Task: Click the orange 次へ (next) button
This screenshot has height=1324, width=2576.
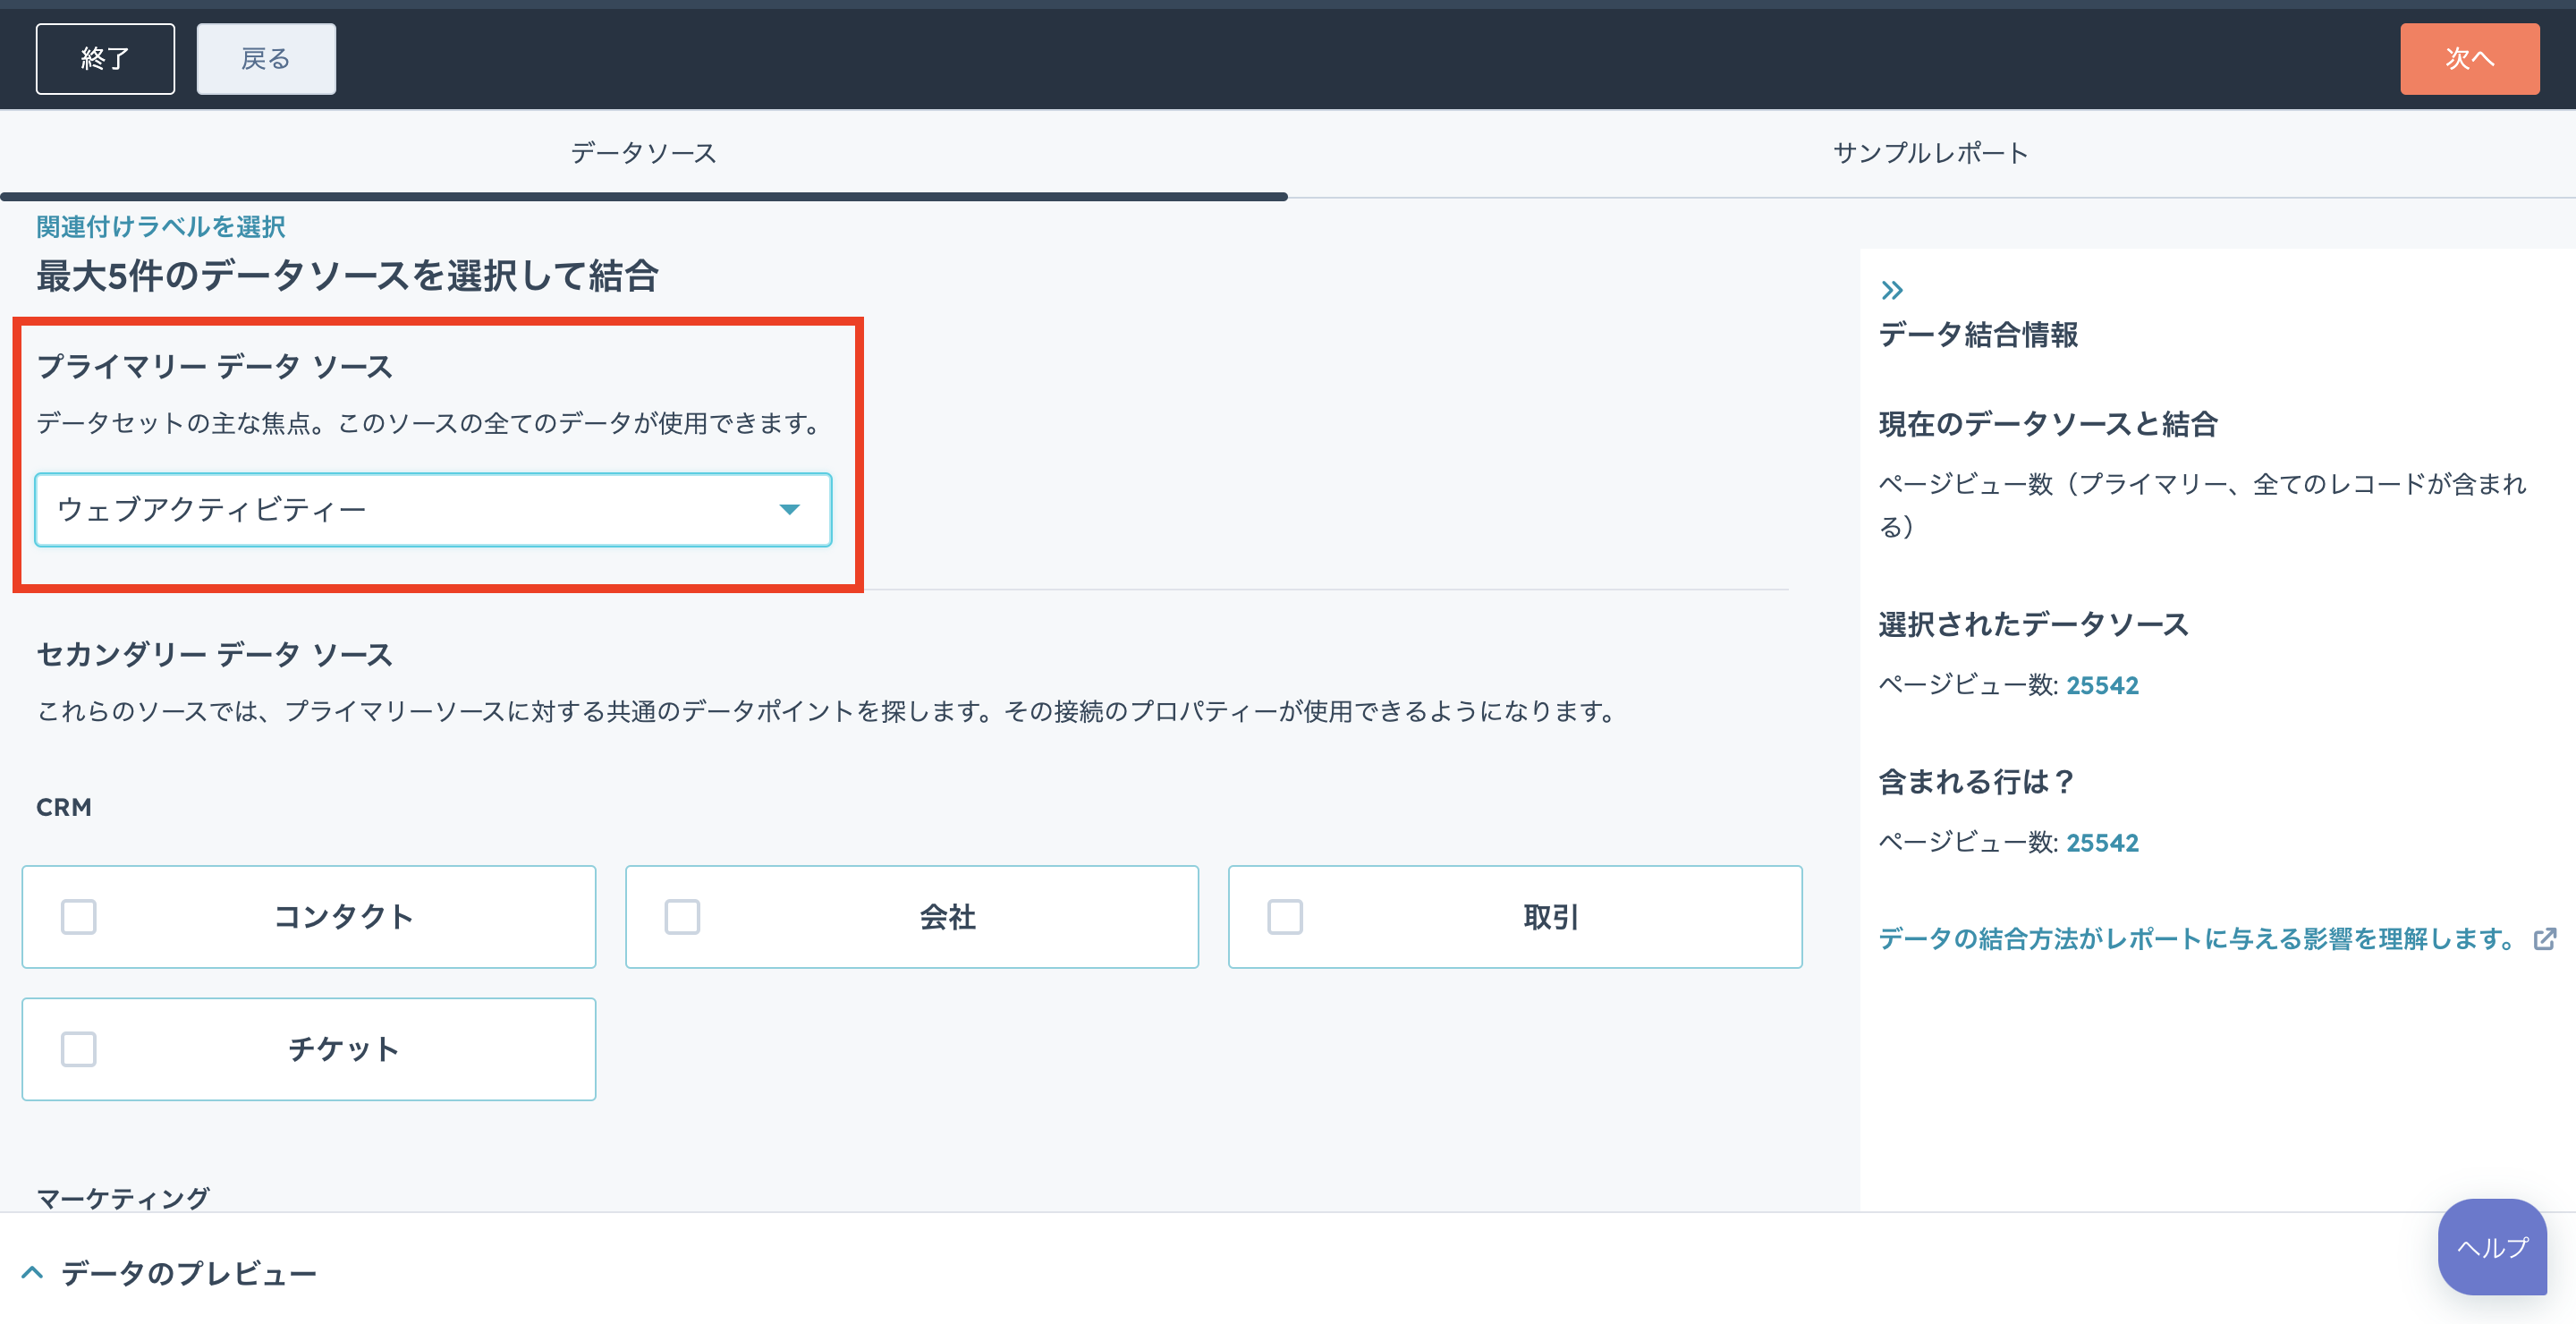Action: pyautogui.click(x=2469, y=59)
